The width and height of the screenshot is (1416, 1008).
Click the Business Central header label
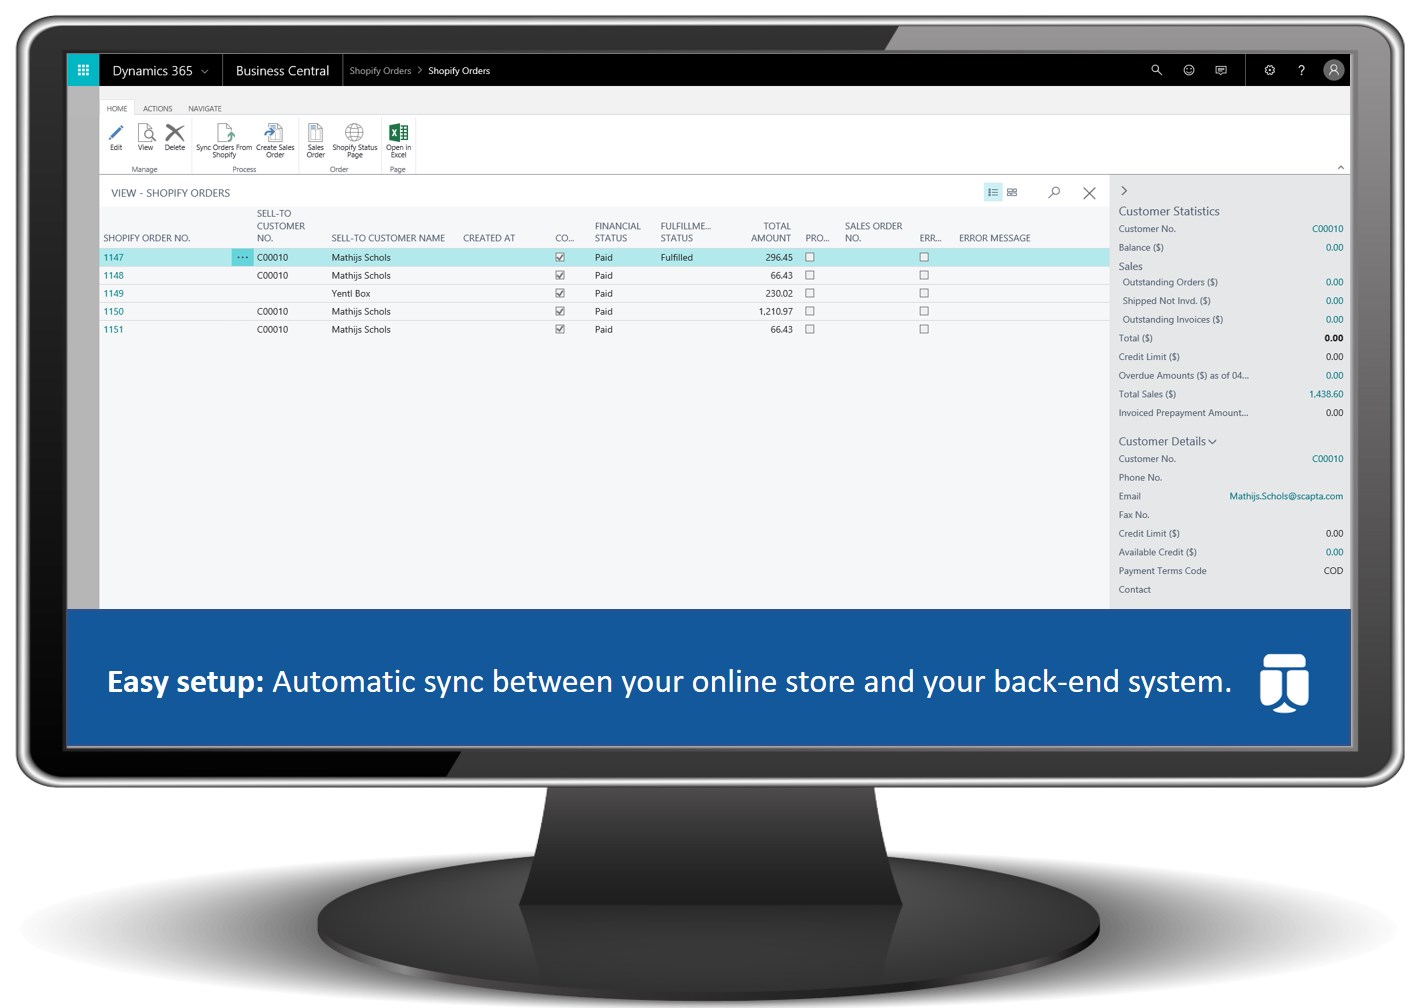[x=282, y=71]
